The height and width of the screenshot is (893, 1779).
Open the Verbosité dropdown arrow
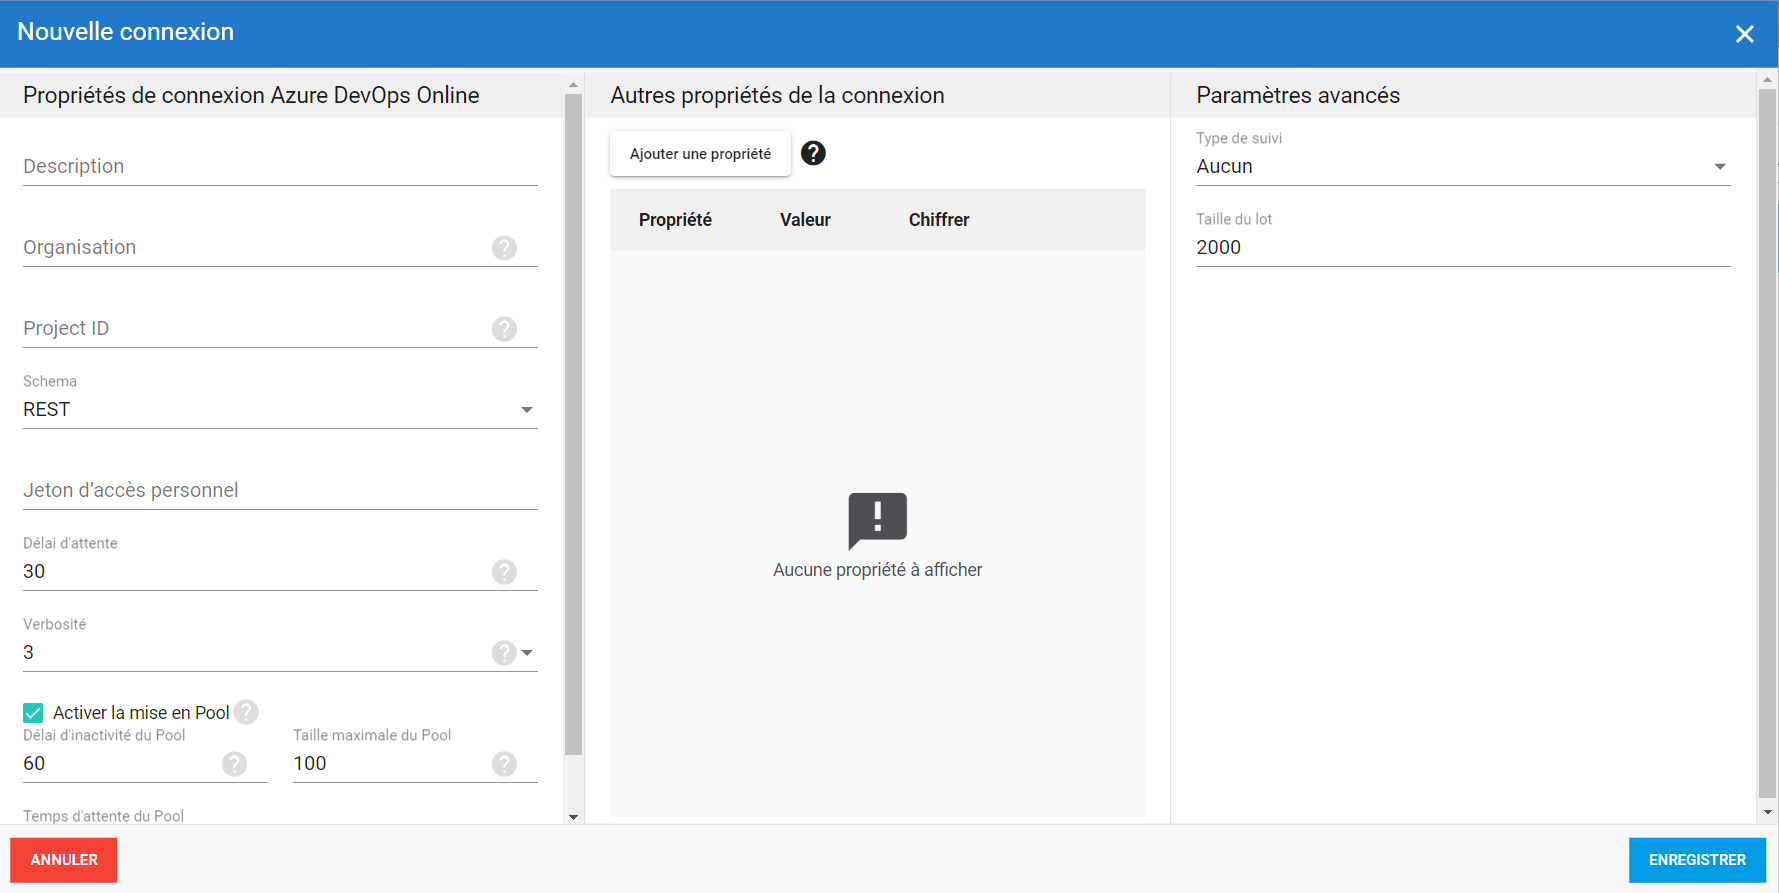coord(527,653)
